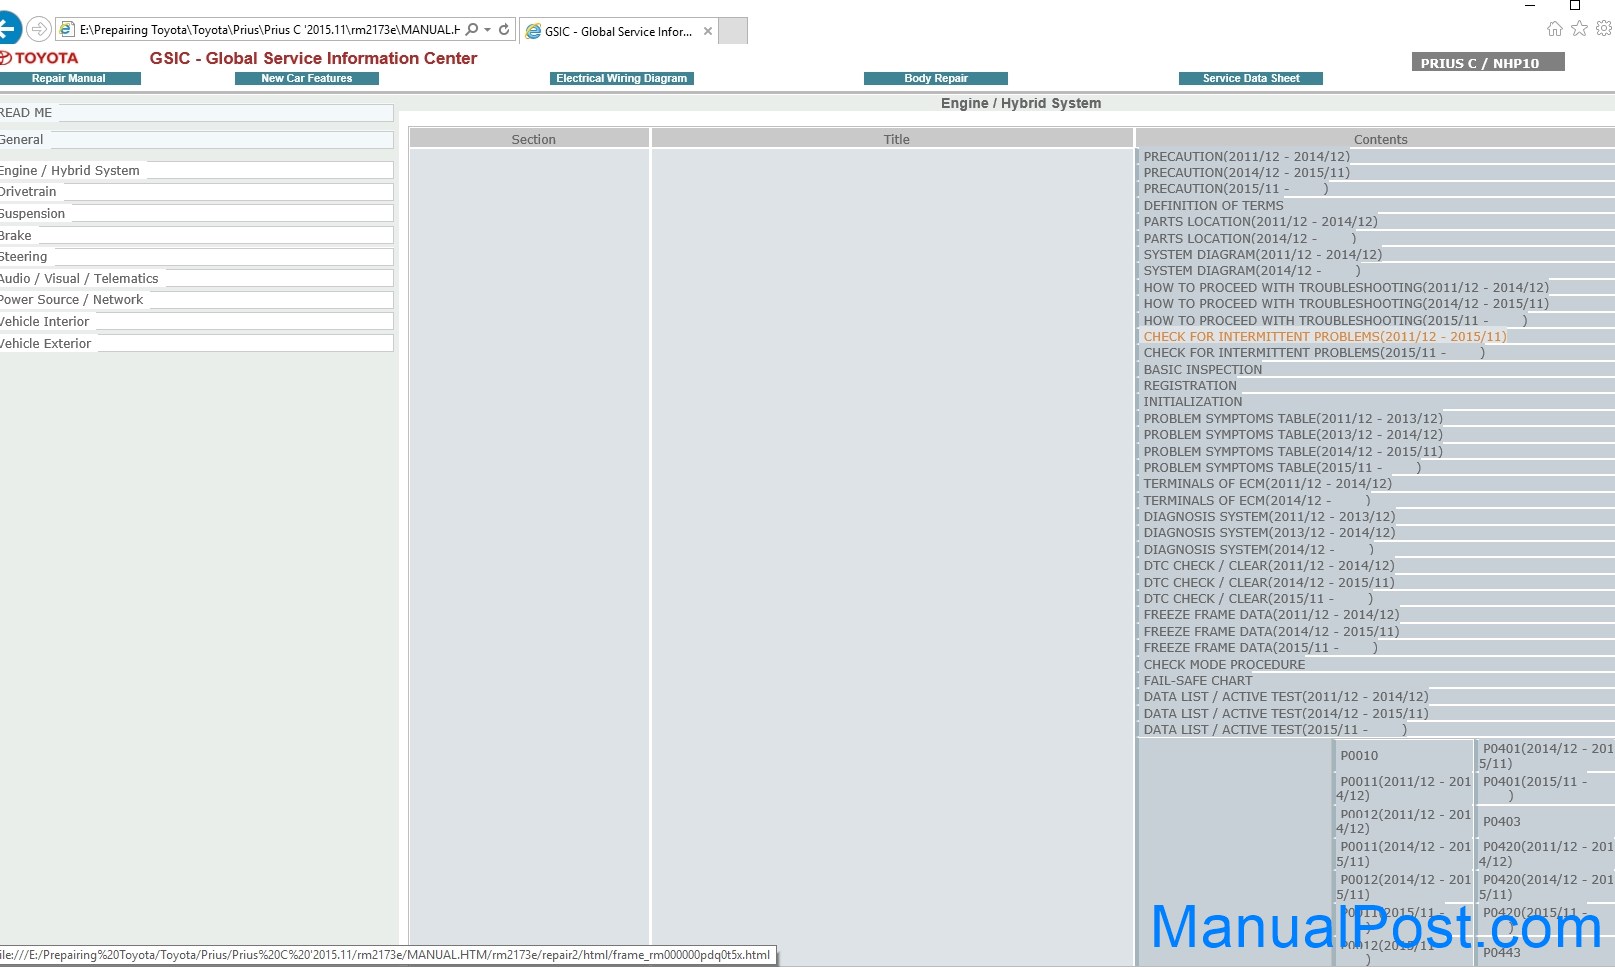The image size is (1615, 967).
Task: Open the Repair Manual tab
Action: tap(69, 78)
